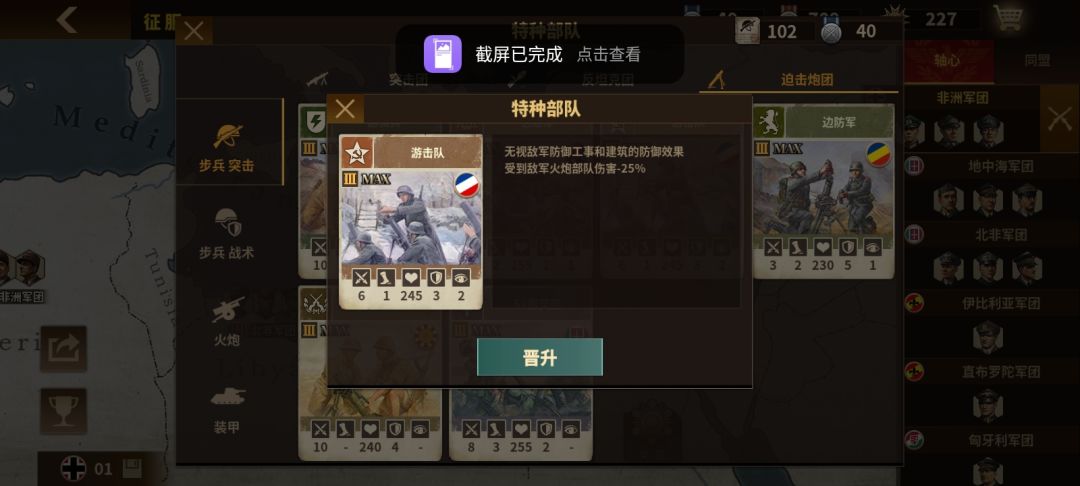Viewport: 1080px width, 486px height.
Task: Select 装甲 armor tank category
Action: (227, 410)
